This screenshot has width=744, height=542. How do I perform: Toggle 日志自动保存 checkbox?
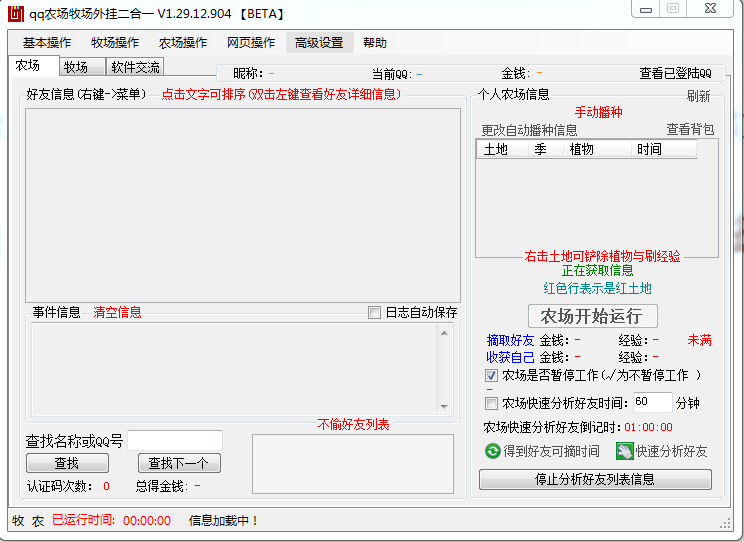coord(375,313)
